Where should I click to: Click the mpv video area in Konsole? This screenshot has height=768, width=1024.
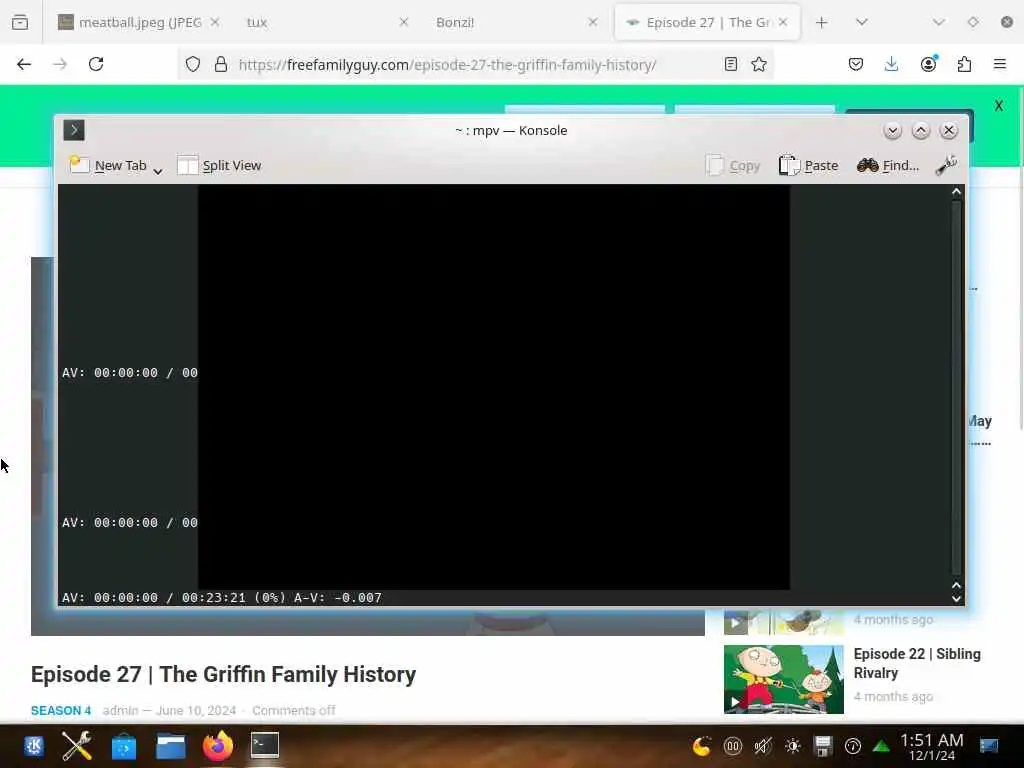pos(494,387)
